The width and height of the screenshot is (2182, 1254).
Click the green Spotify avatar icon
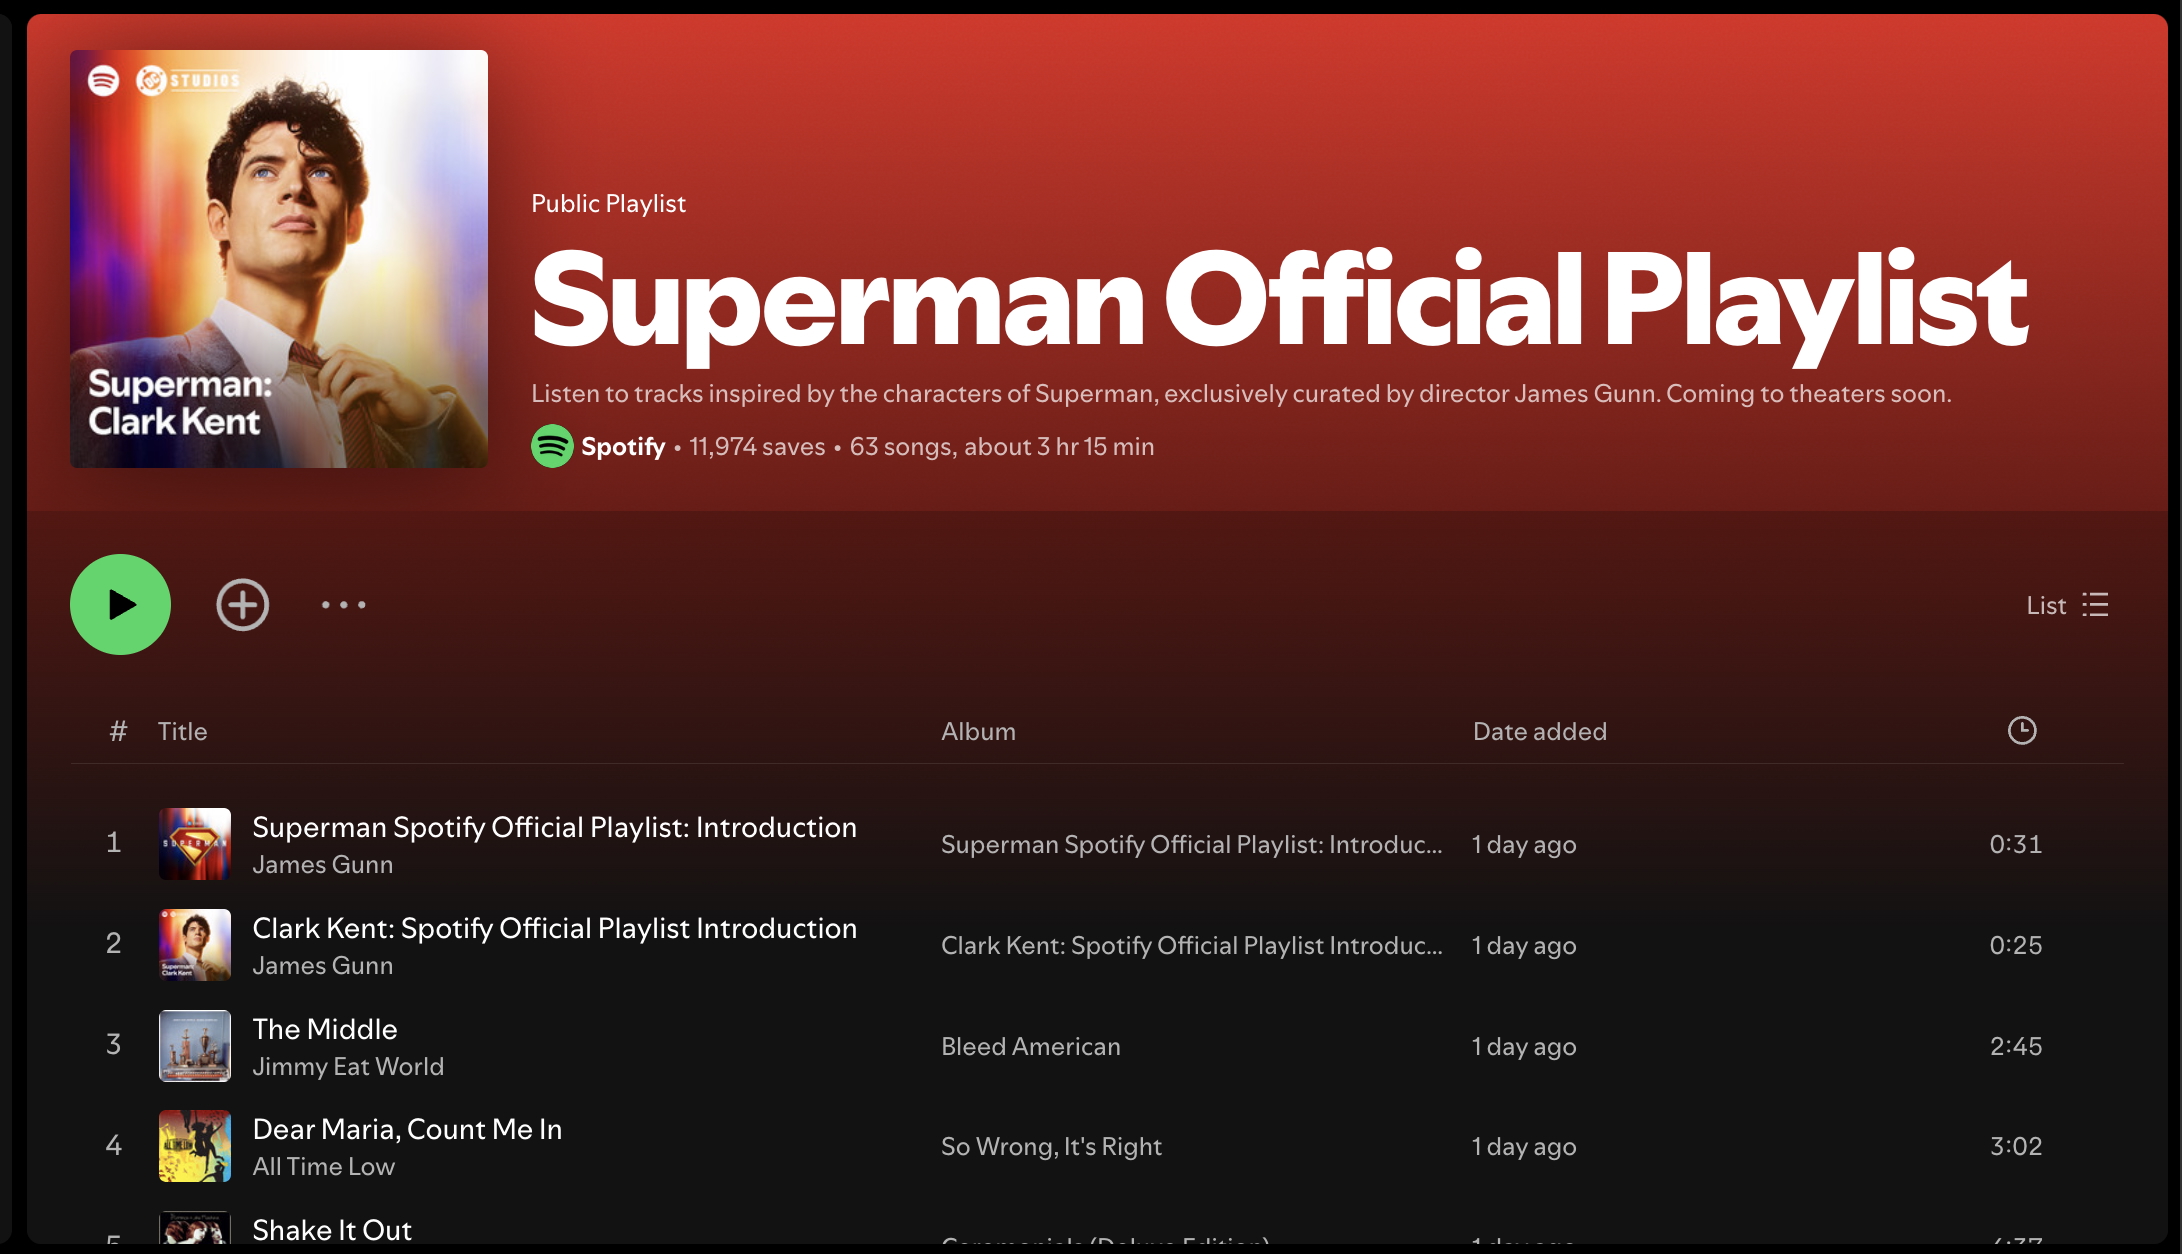(x=552, y=446)
